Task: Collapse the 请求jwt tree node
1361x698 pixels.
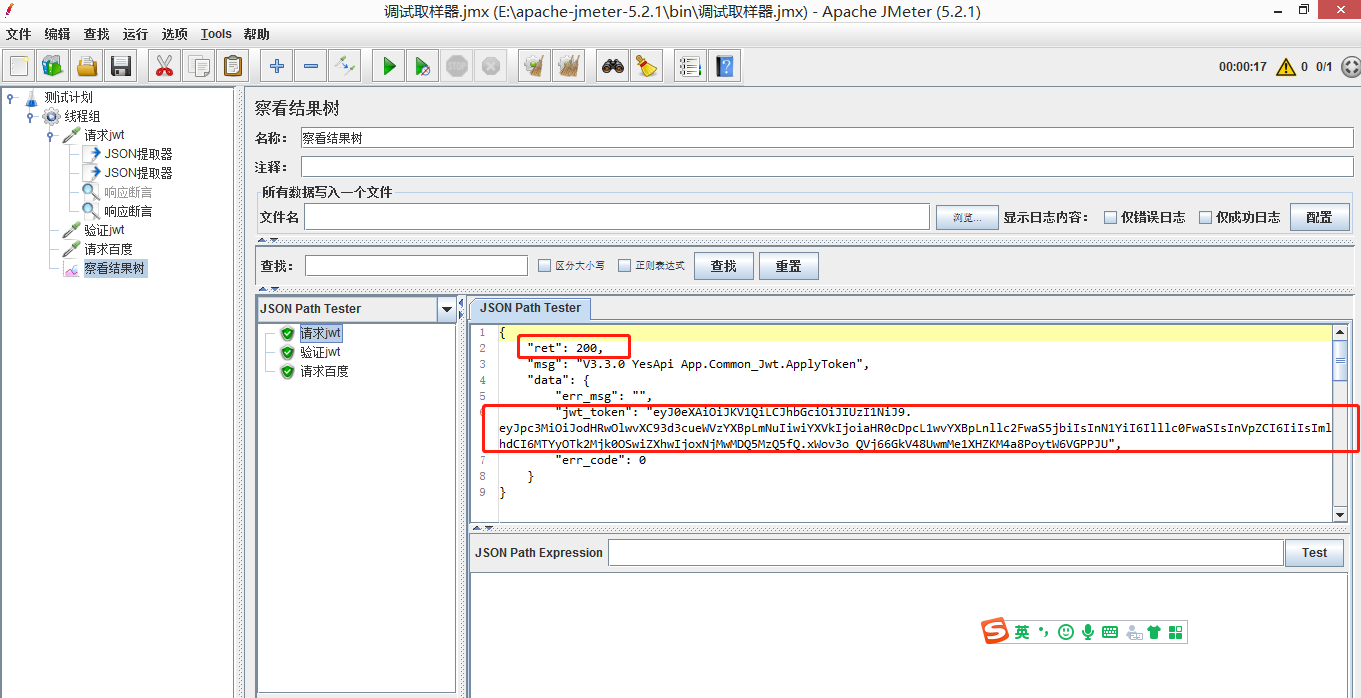Action: (50, 135)
